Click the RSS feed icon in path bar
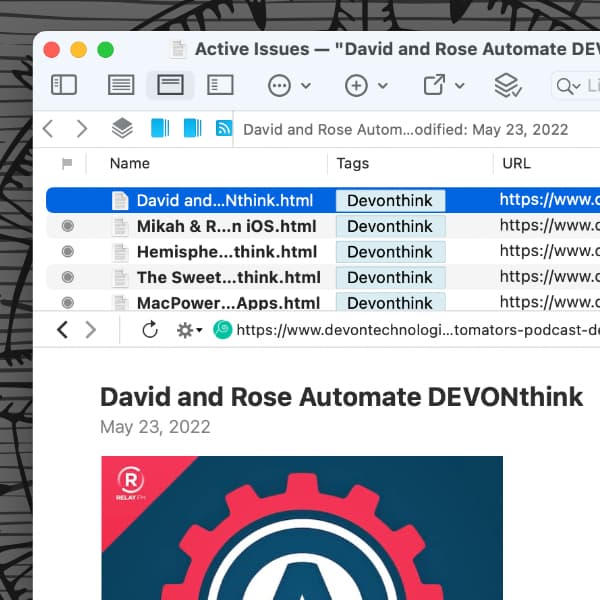Image resolution: width=600 pixels, height=600 pixels. click(x=224, y=128)
